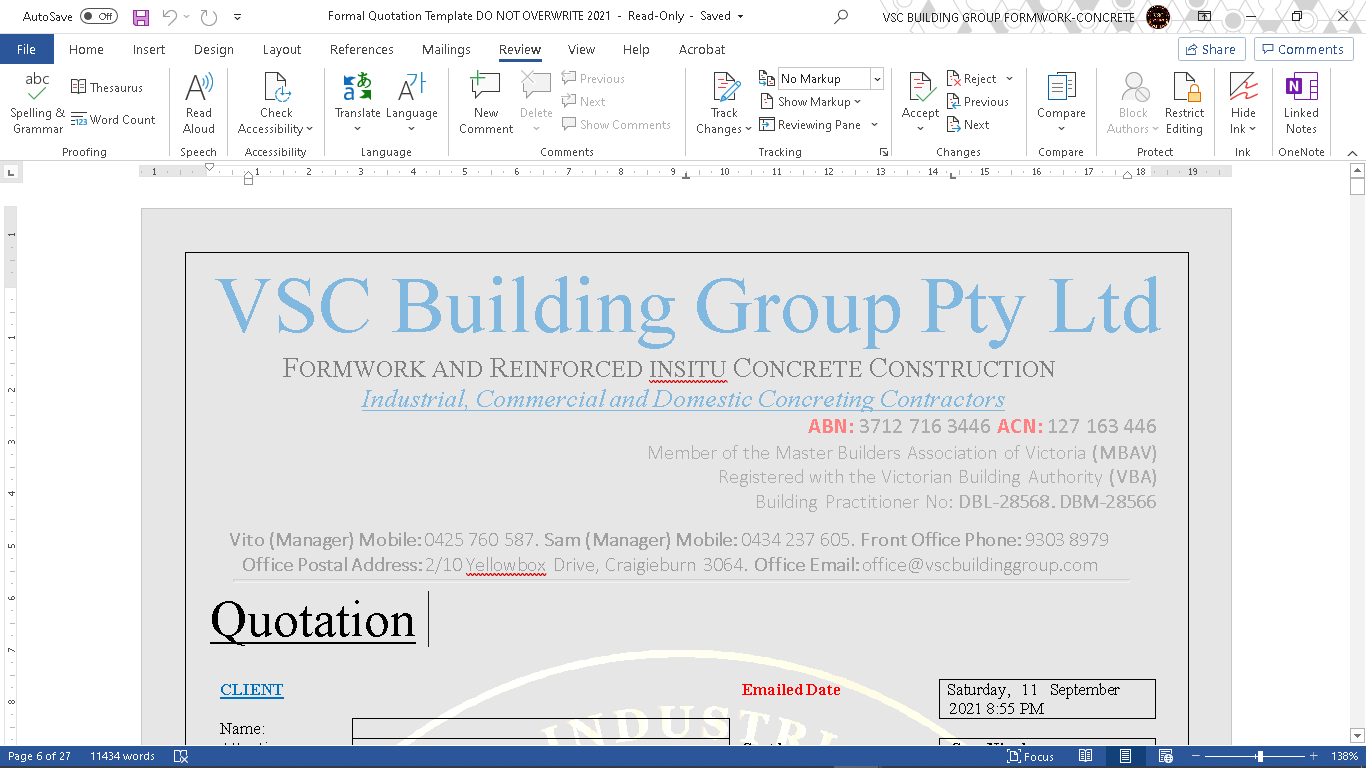Open Spelling & Grammar check
This screenshot has height=768, width=1366.
pos(37,103)
